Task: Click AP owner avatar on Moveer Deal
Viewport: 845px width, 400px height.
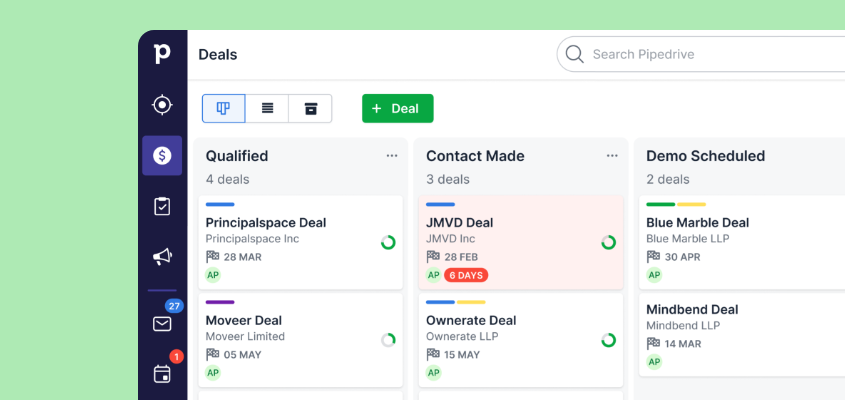Action: [x=213, y=373]
